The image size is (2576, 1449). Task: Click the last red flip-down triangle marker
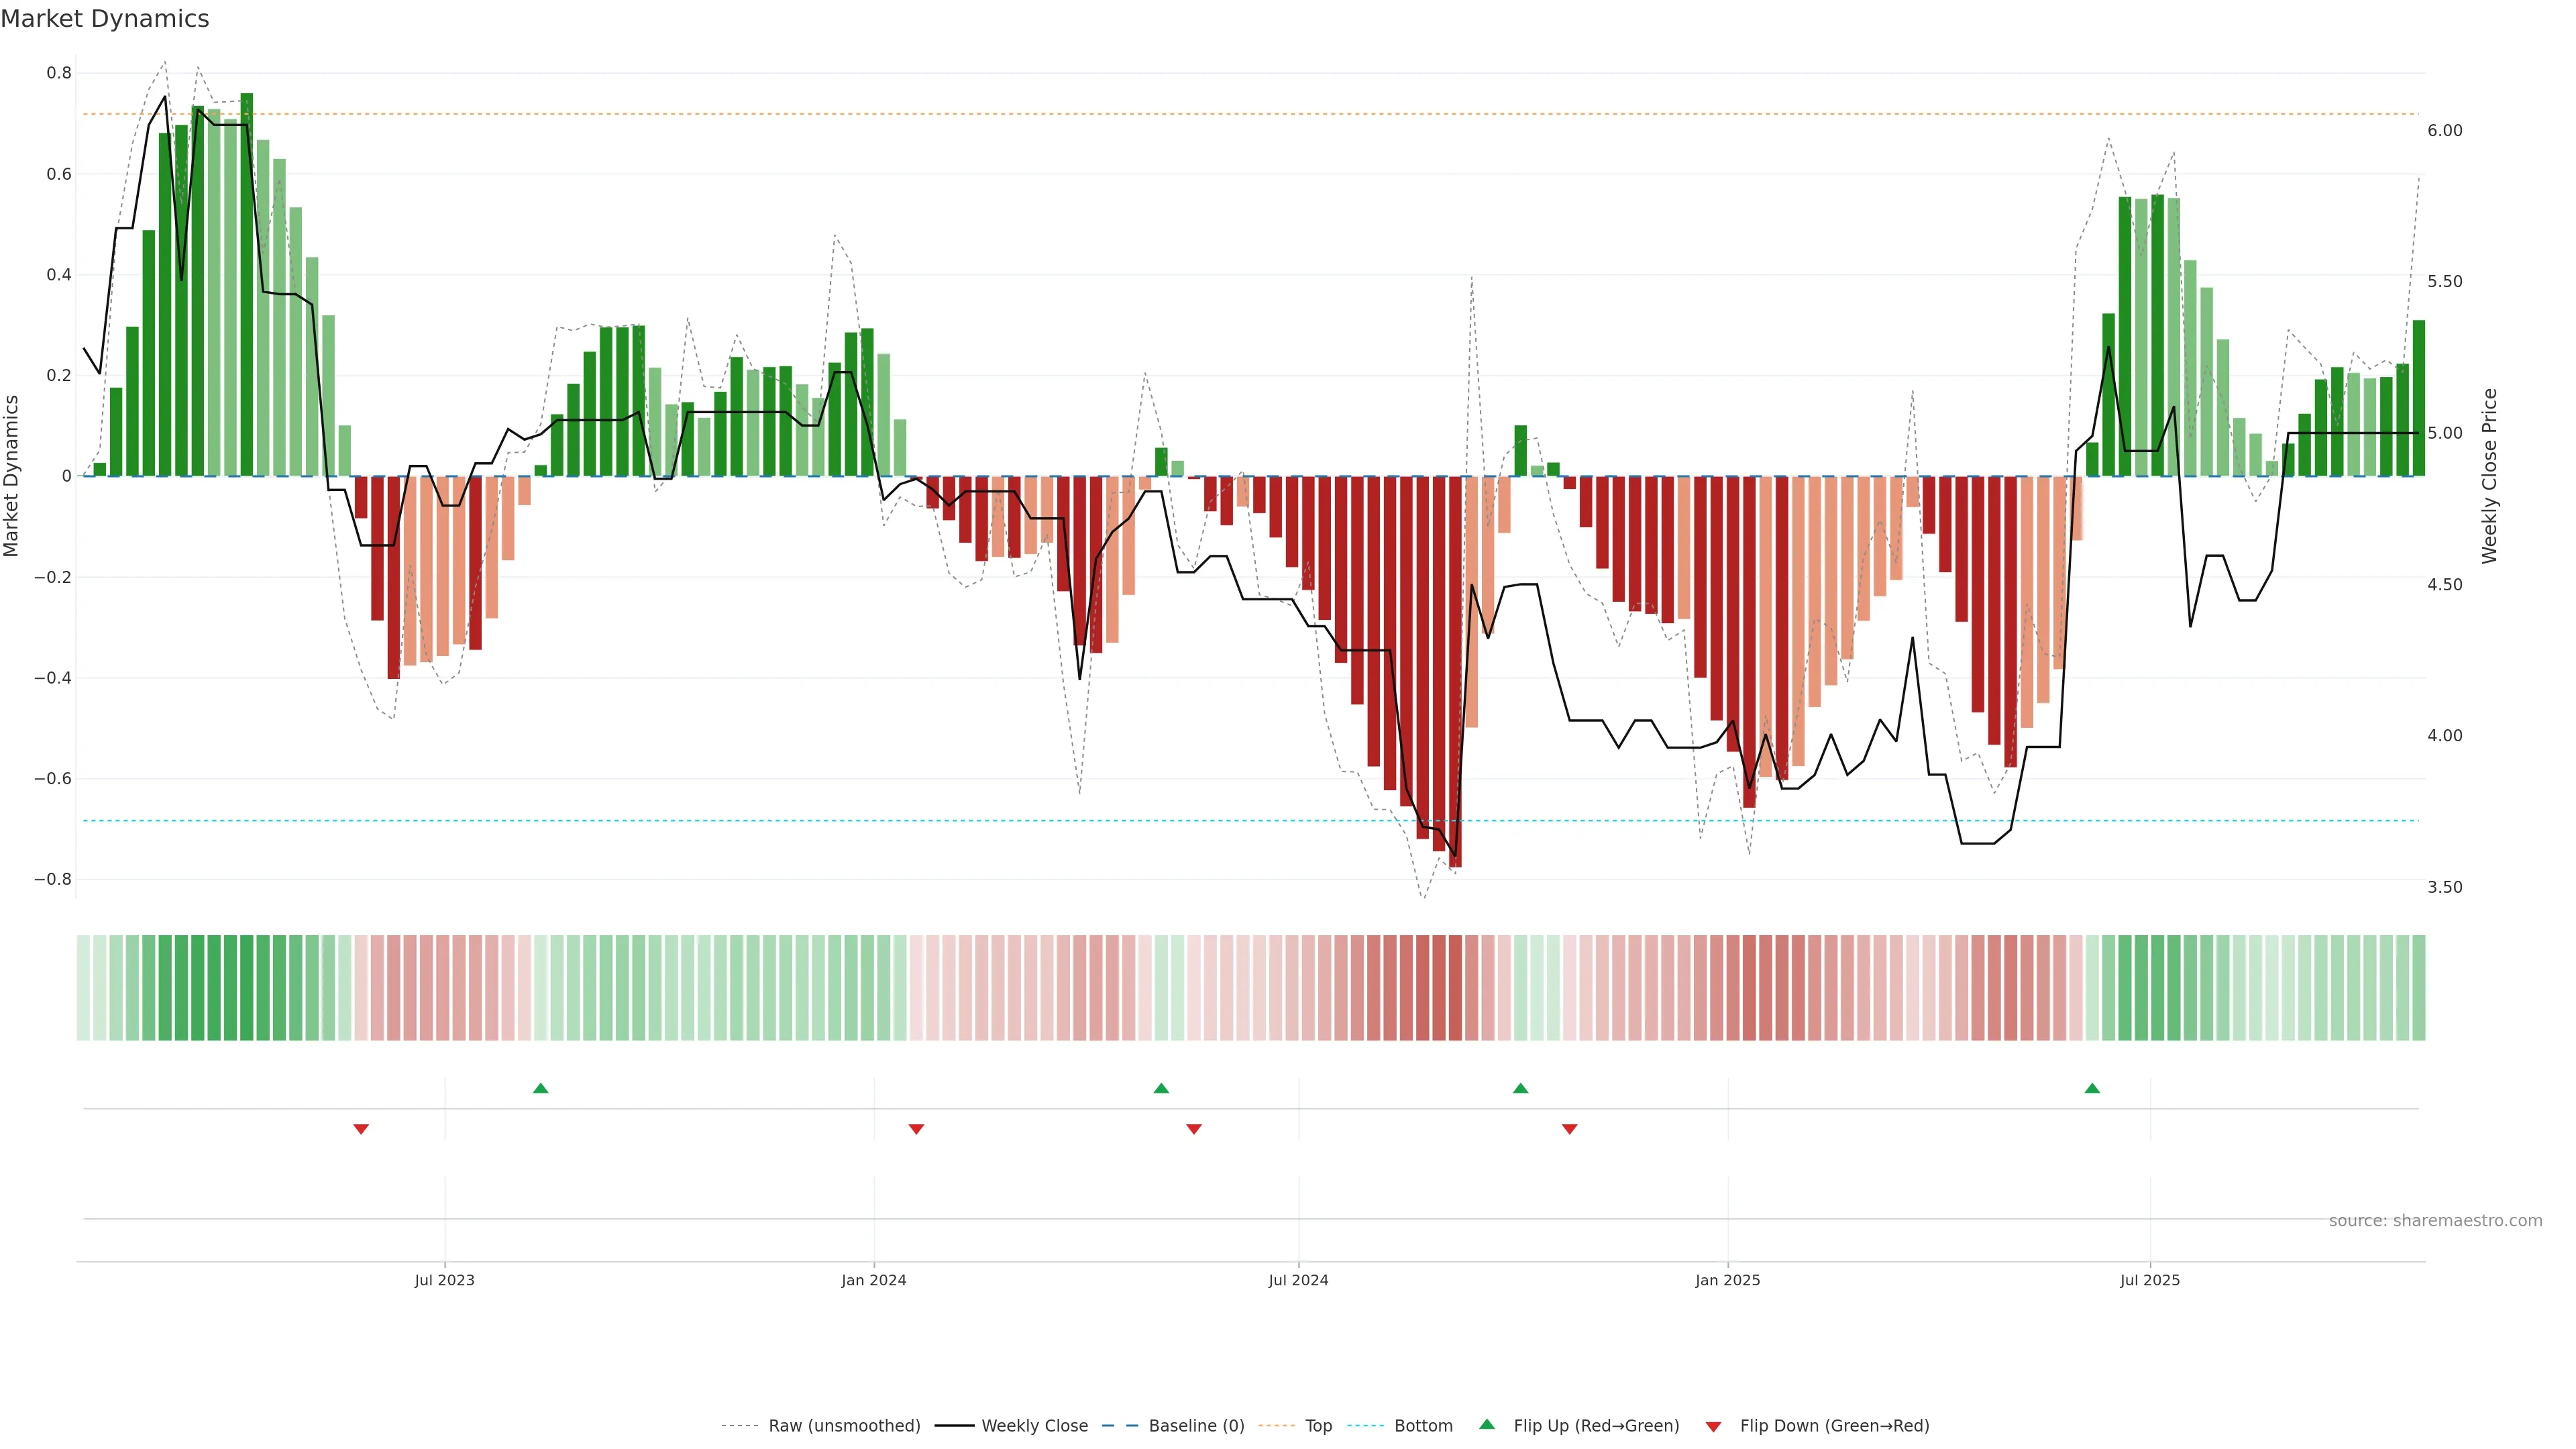(1569, 1129)
